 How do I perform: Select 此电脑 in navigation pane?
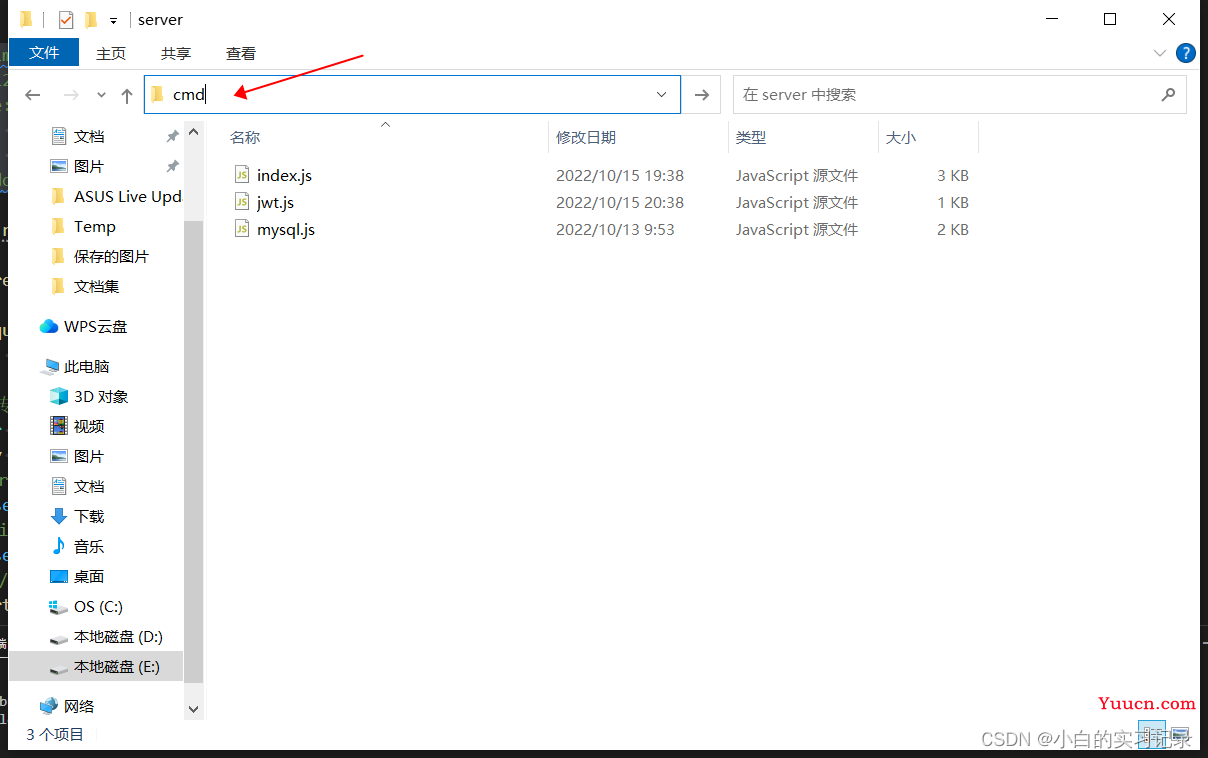click(86, 366)
